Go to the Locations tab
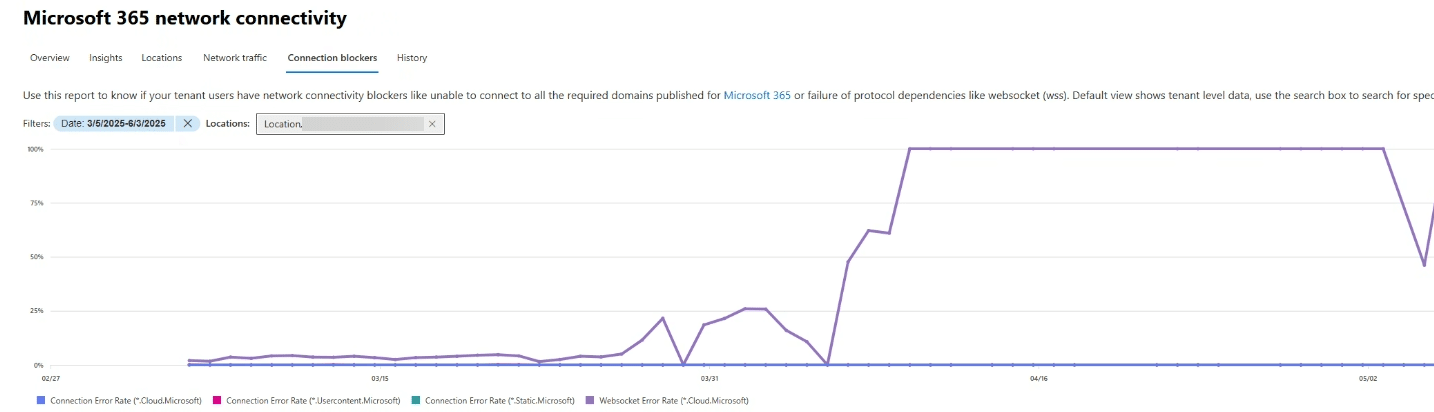Screen dimensions: 1434x412 [x=162, y=58]
